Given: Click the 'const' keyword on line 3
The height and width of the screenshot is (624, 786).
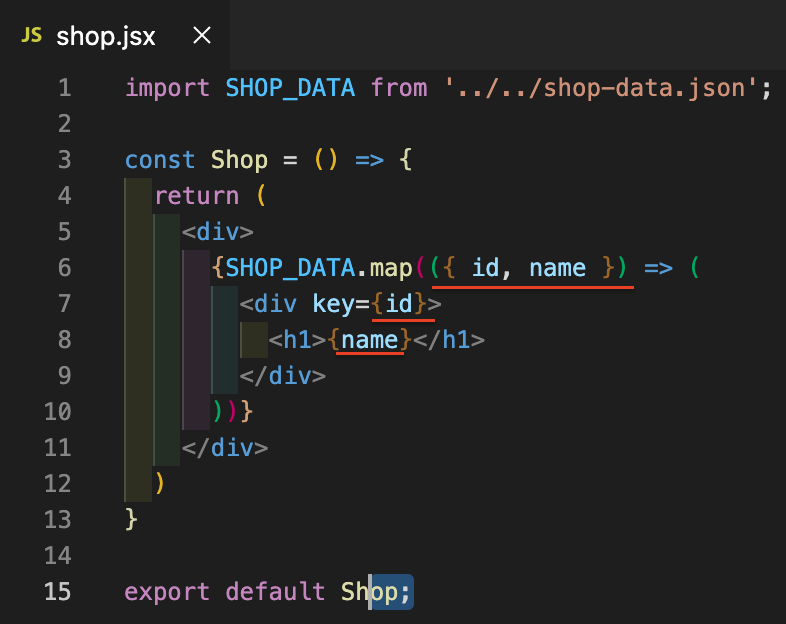Looking at the screenshot, I should coord(160,160).
